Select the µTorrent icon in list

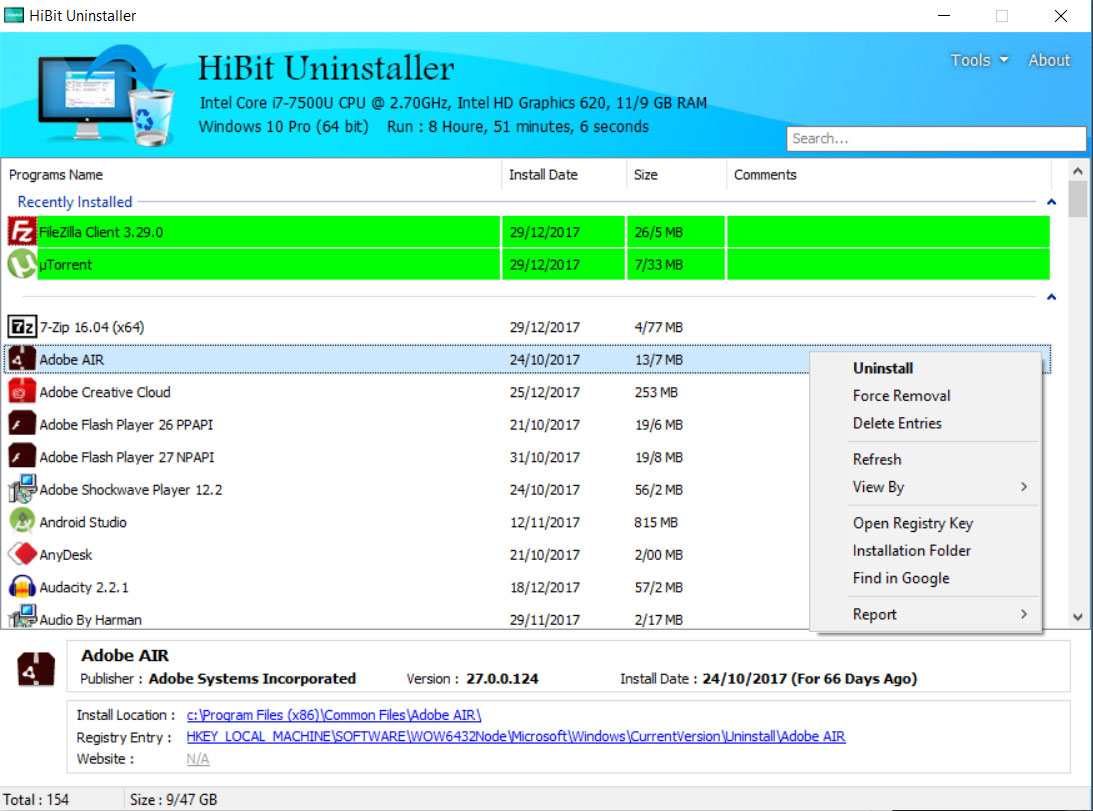[x=22, y=265]
